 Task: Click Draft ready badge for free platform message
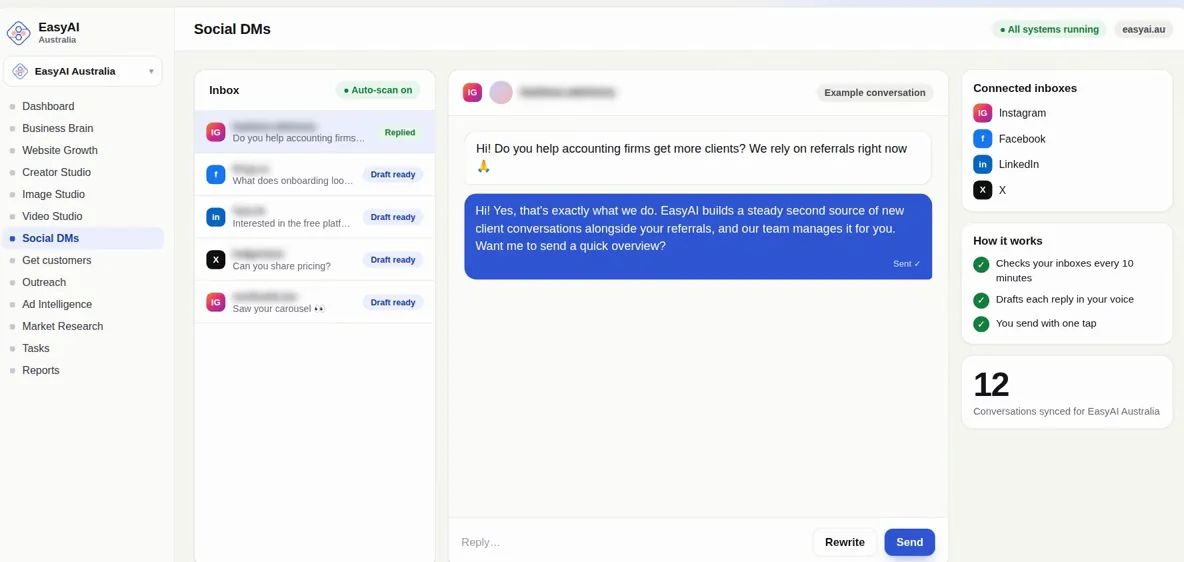pos(393,217)
